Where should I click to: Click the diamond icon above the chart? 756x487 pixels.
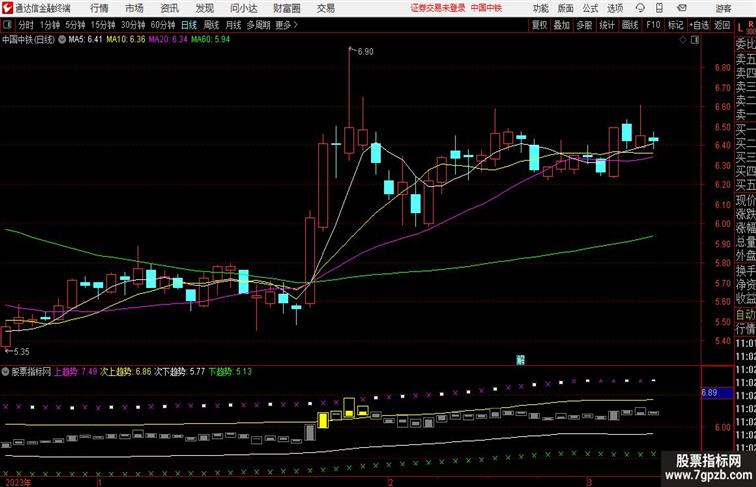point(683,40)
